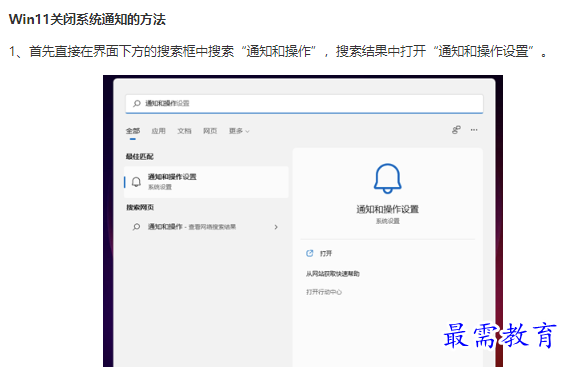565x367 pixels.
Task: Expand the 更多 dropdown
Action: 239,131
